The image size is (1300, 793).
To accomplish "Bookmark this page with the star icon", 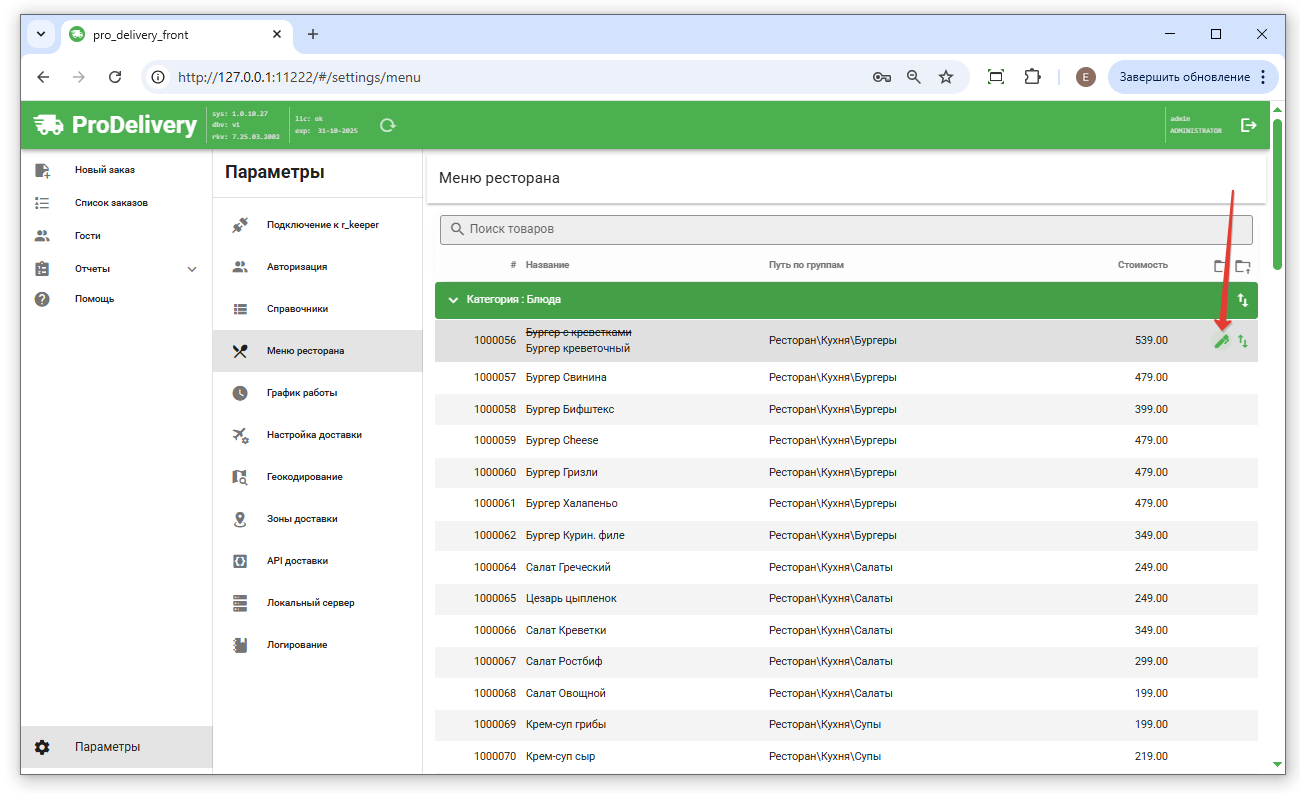I will point(945,77).
